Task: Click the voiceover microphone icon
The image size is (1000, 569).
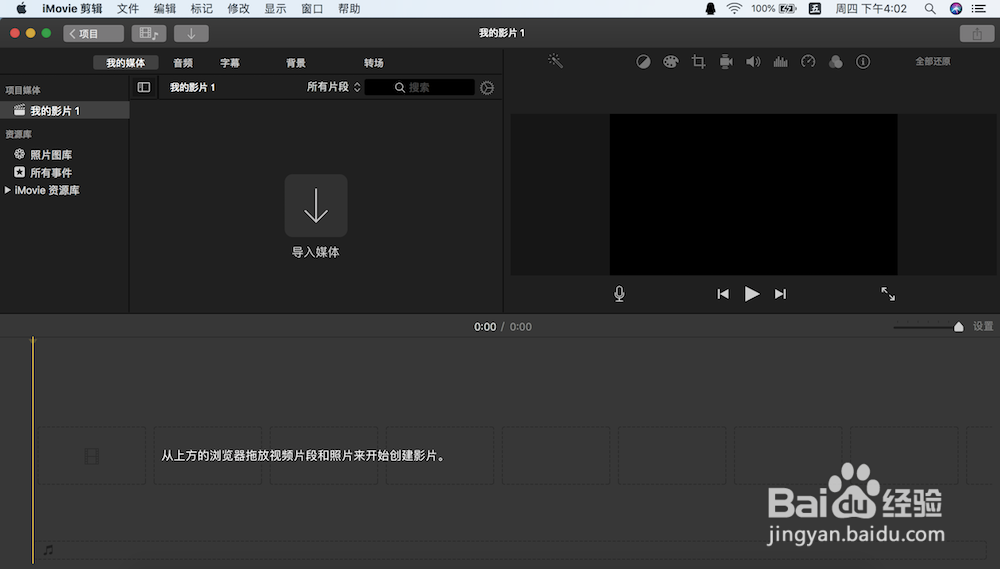Action: (619, 293)
